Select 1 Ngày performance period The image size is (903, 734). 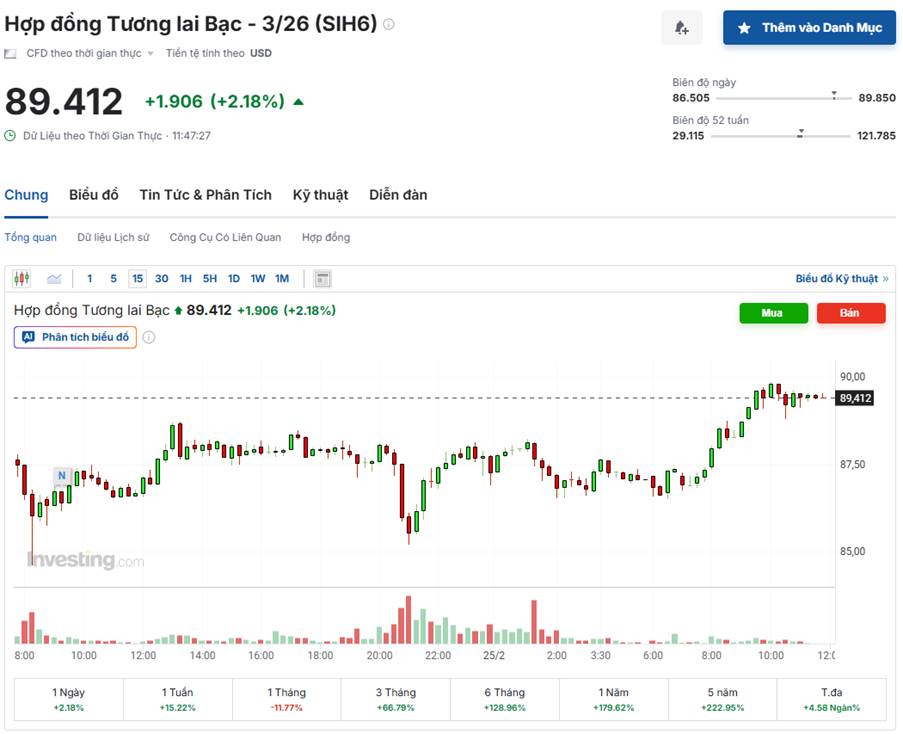(x=69, y=699)
